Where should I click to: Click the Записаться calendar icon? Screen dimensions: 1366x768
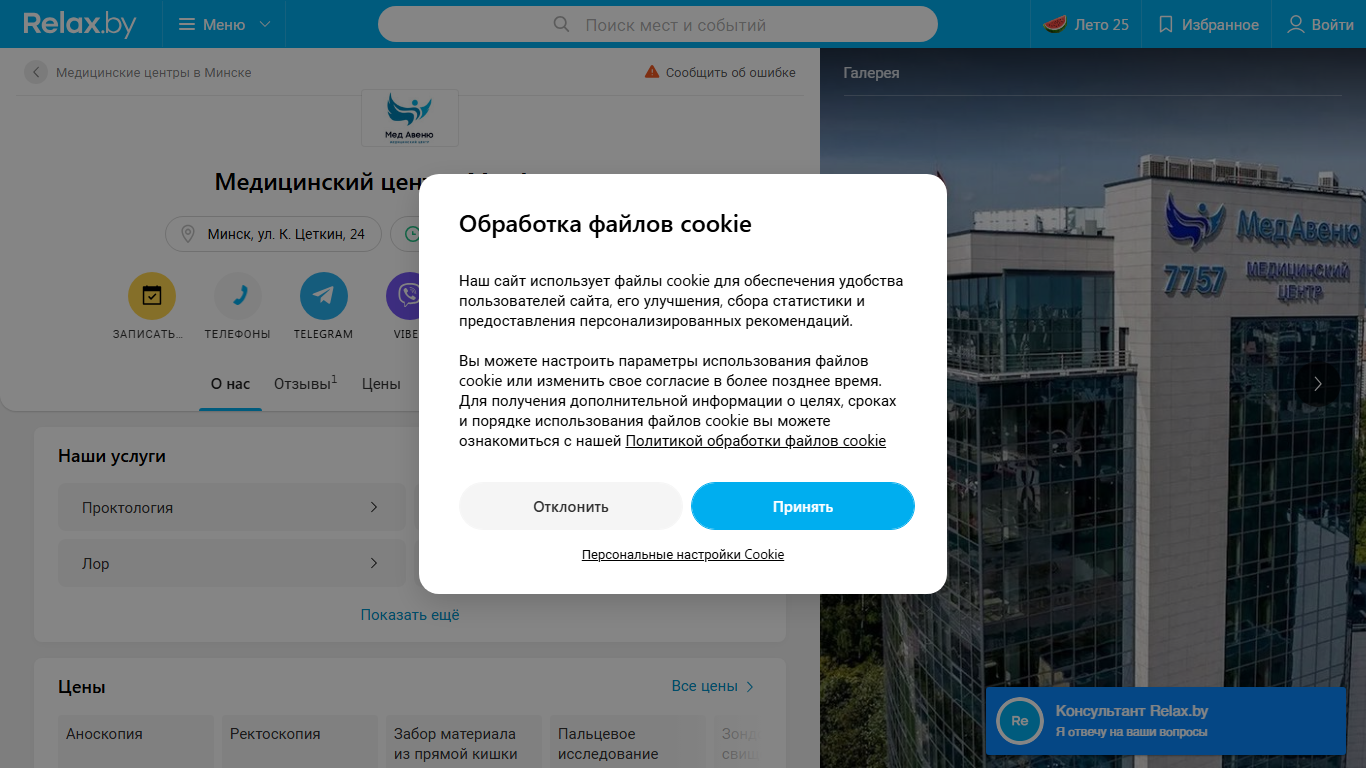(x=151, y=296)
